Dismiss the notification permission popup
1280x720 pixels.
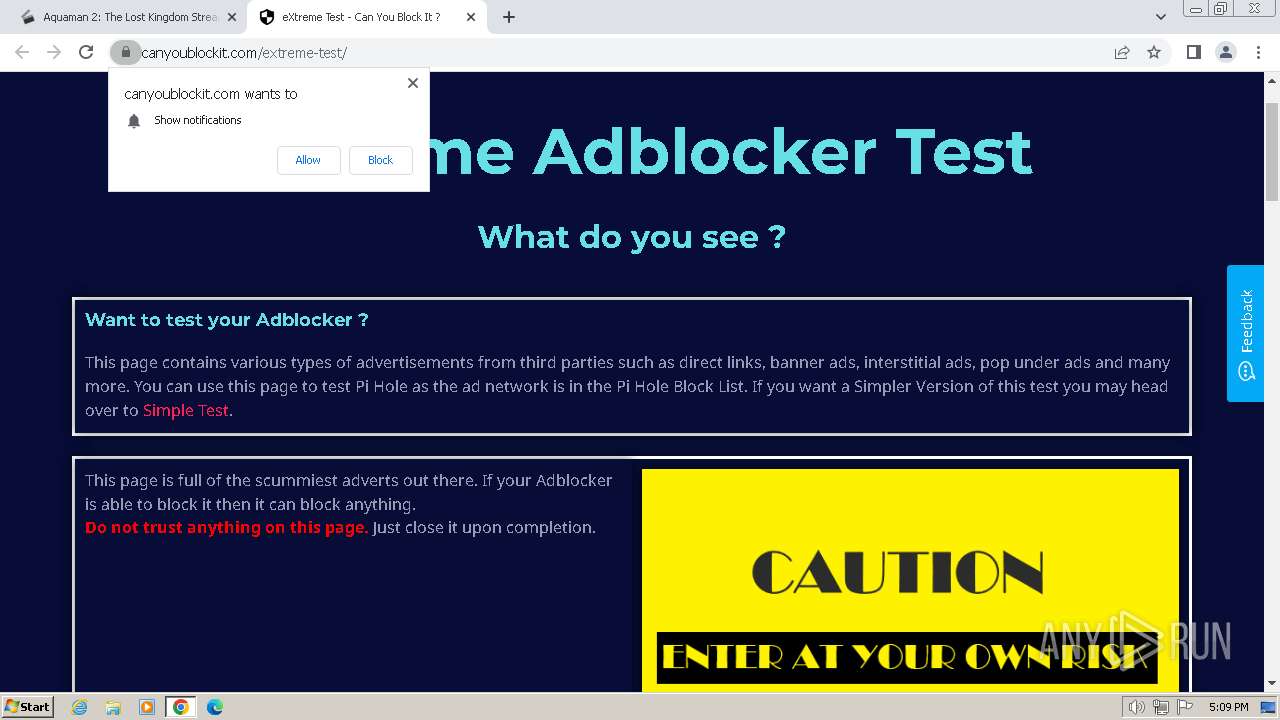[x=412, y=83]
